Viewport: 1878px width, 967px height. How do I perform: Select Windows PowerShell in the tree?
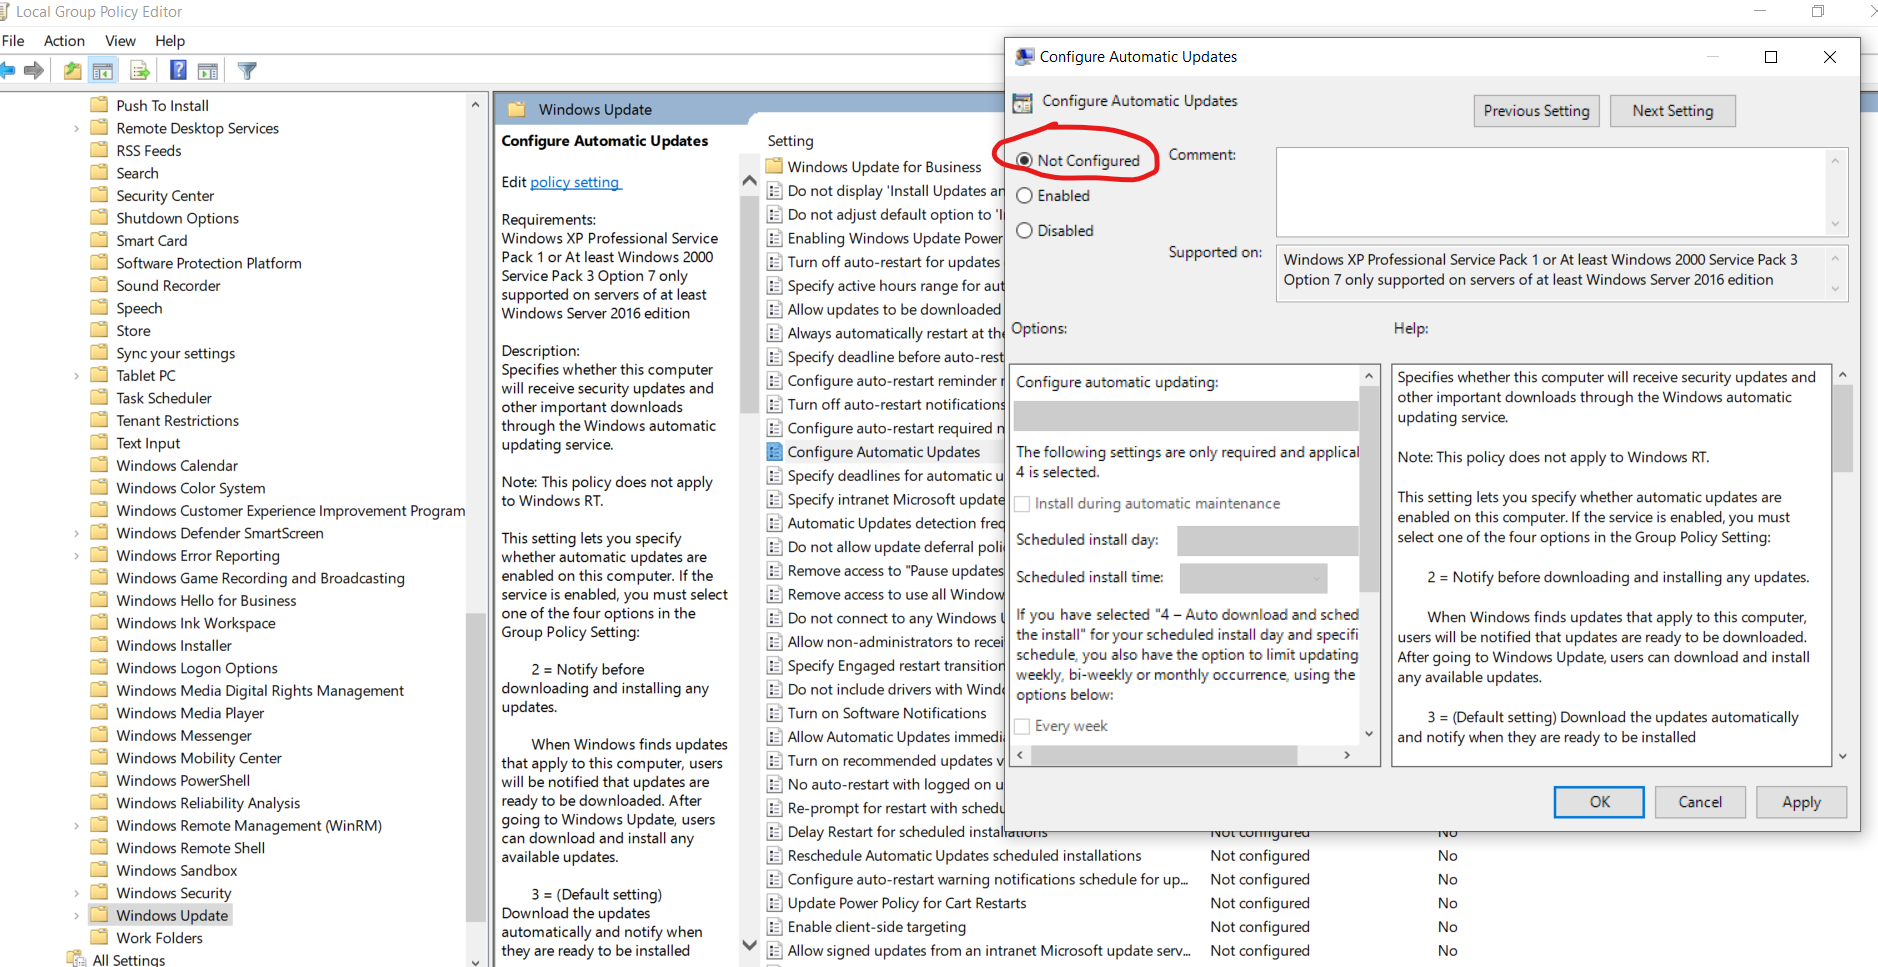click(183, 780)
